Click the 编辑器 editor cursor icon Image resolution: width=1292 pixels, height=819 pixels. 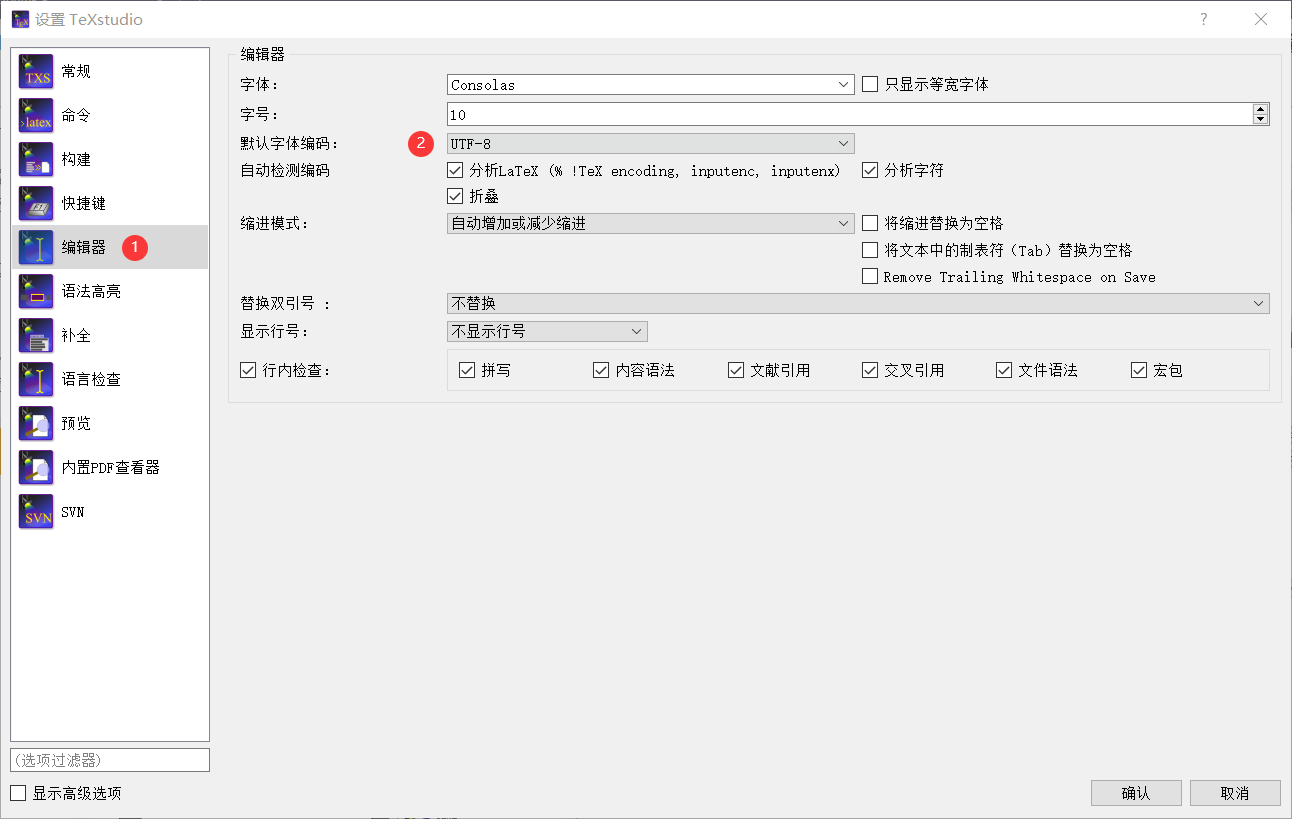coord(36,248)
